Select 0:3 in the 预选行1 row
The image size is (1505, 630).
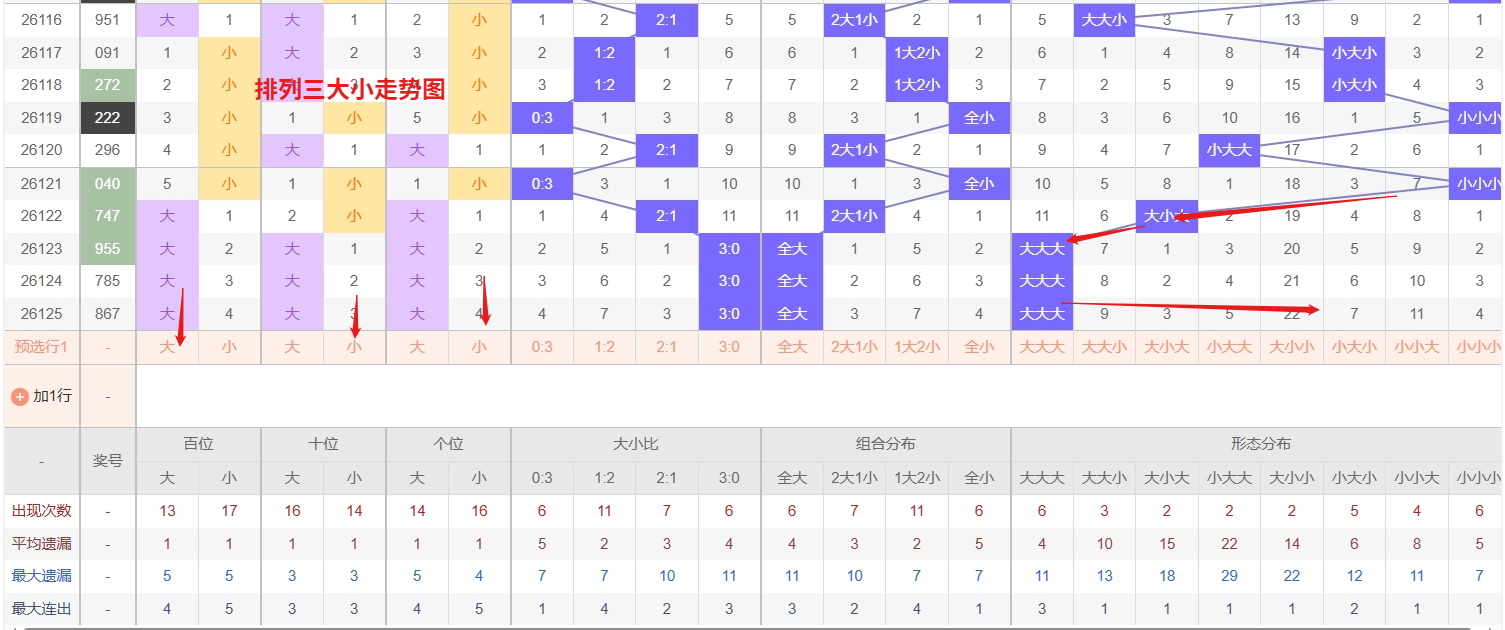point(542,347)
